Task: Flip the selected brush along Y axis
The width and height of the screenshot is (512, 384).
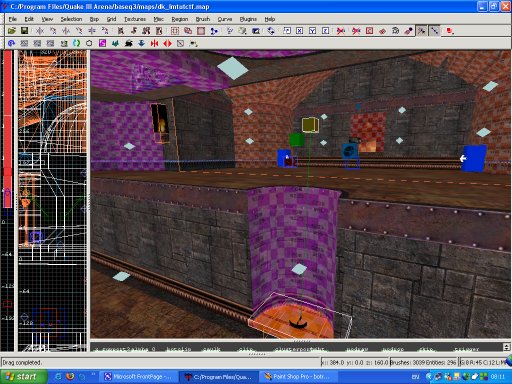Action: (x=66, y=31)
